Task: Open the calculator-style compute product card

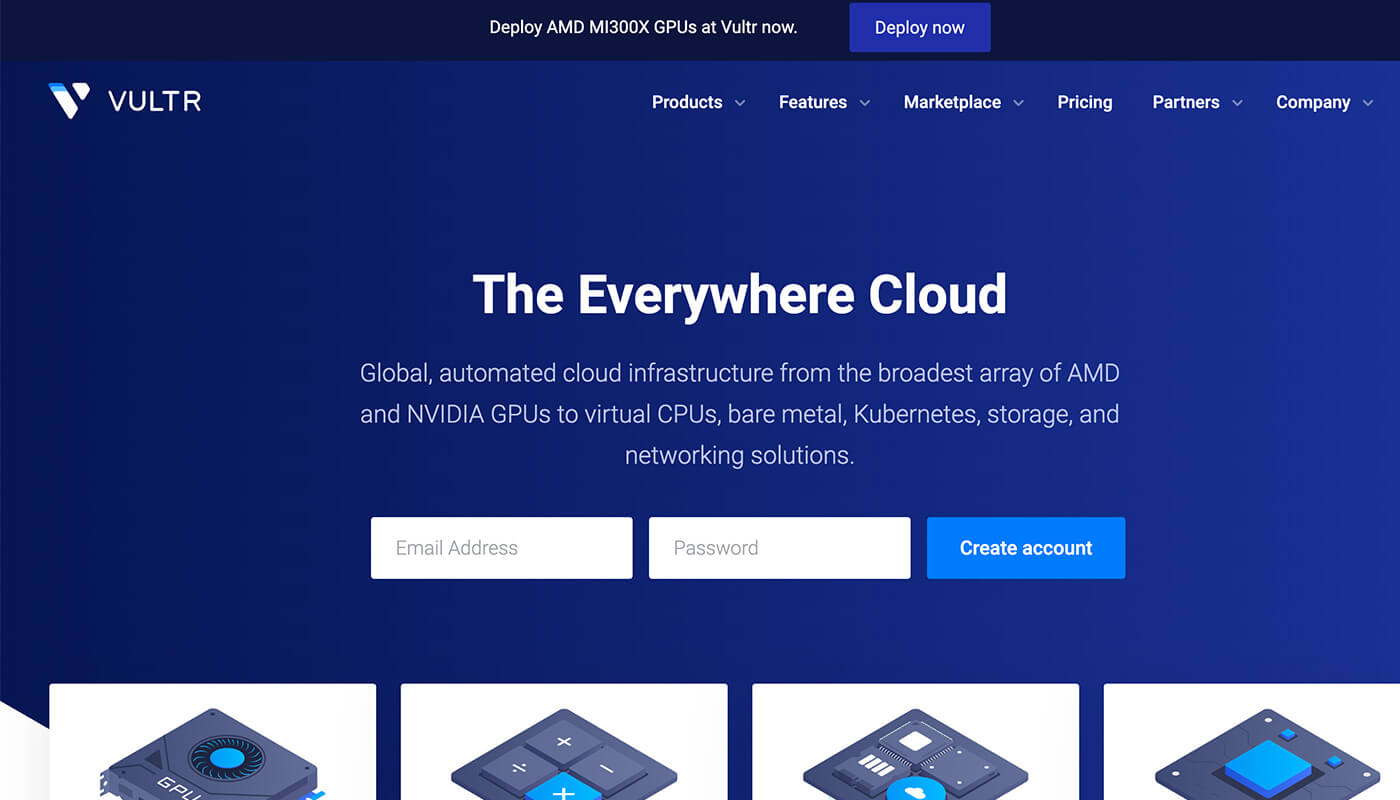Action: [564, 742]
